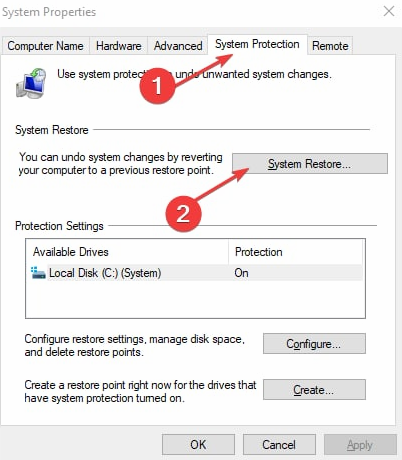
Task: Confirm with the OK button
Action: (198, 445)
